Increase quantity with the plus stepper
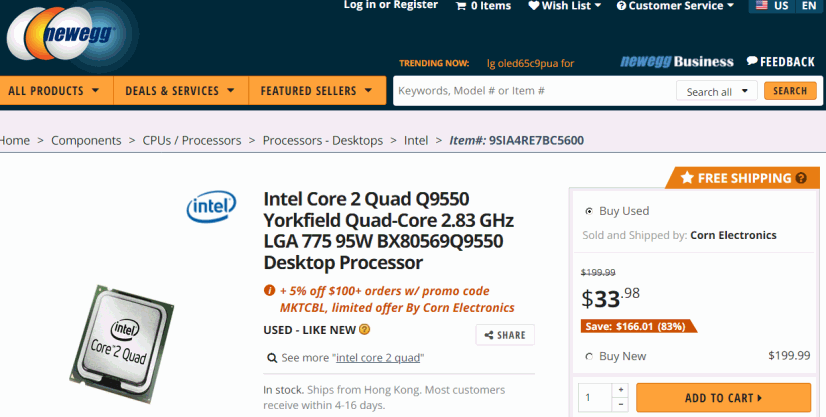The image size is (826, 417). coord(621,390)
